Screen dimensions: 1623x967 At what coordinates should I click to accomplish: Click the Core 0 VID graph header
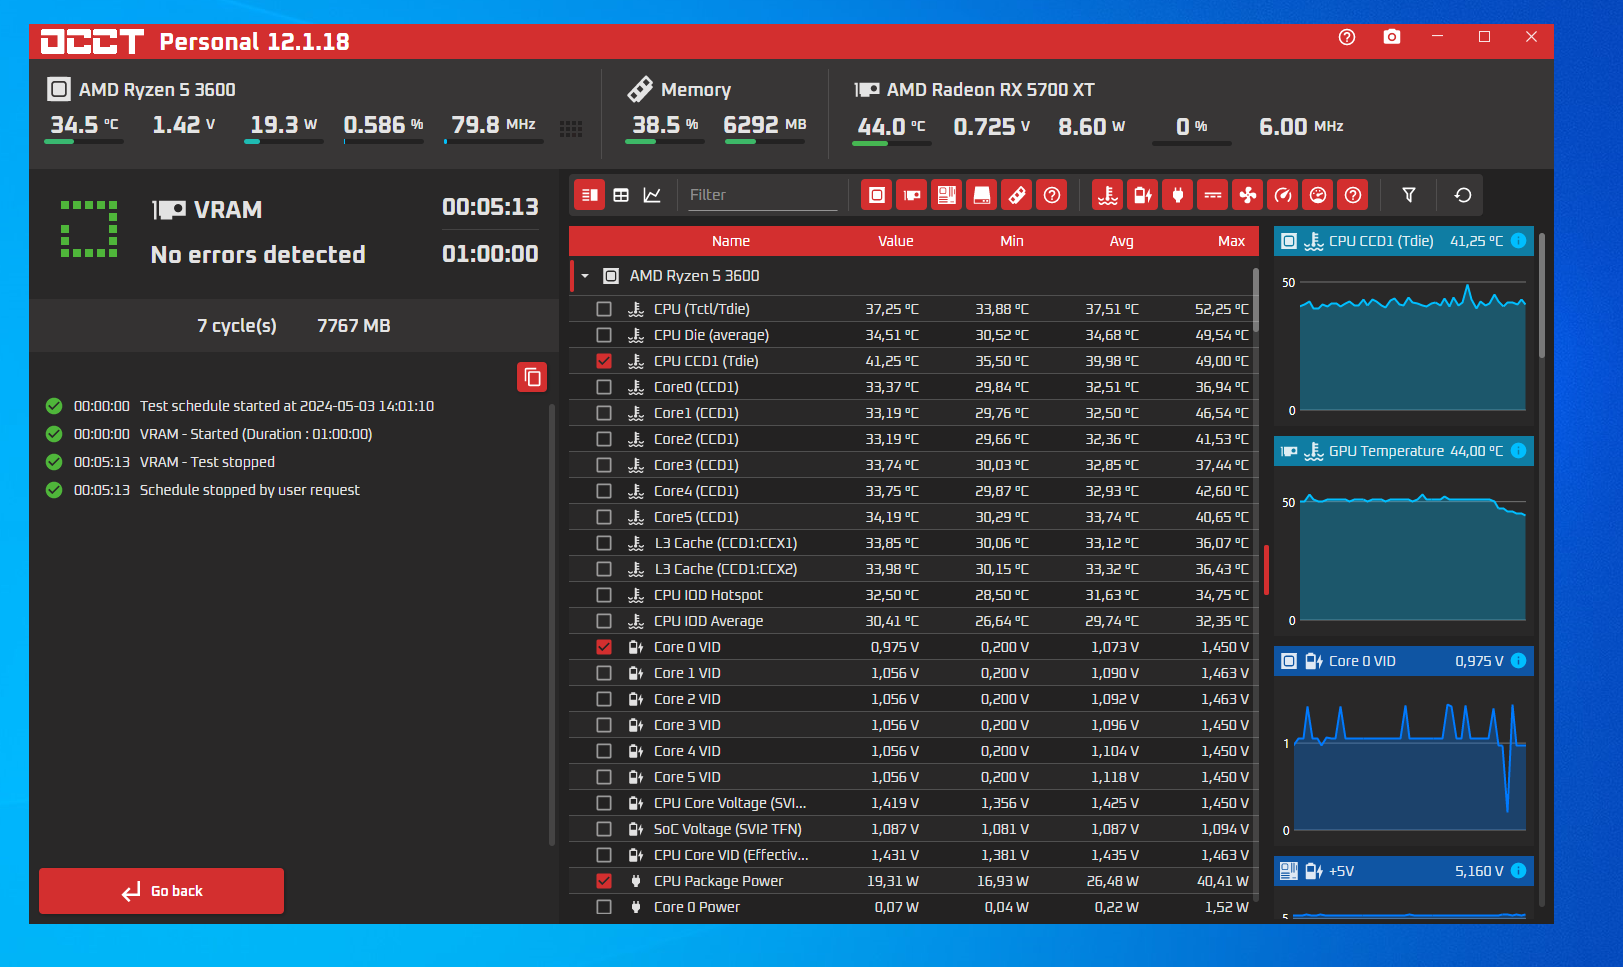click(1403, 661)
